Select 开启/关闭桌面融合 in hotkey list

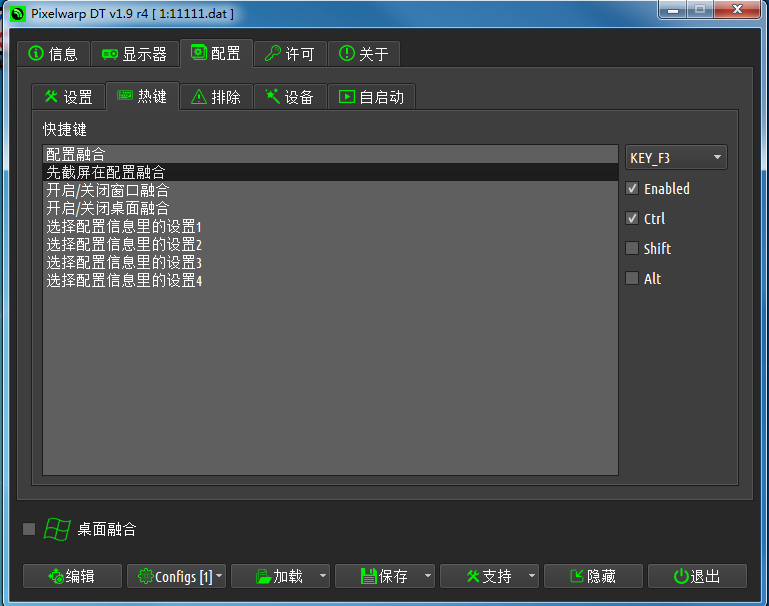(x=108, y=208)
